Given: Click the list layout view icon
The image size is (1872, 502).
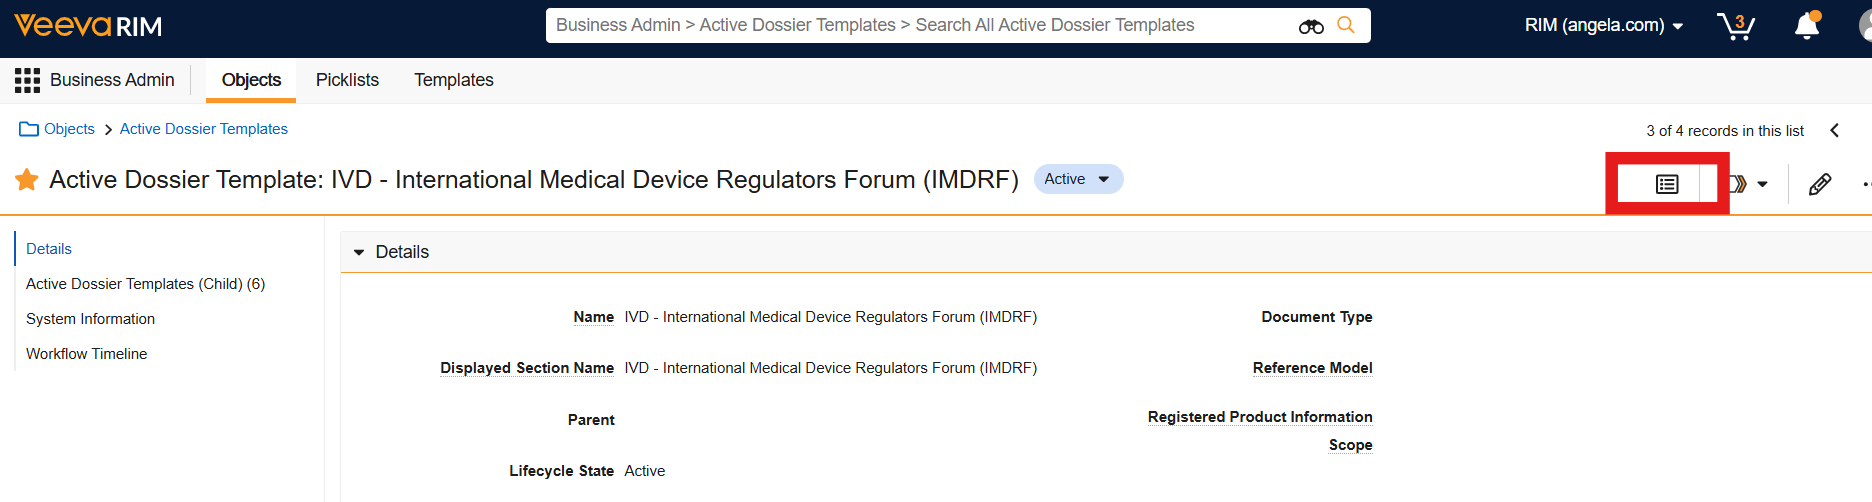Looking at the screenshot, I should click(1667, 184).
